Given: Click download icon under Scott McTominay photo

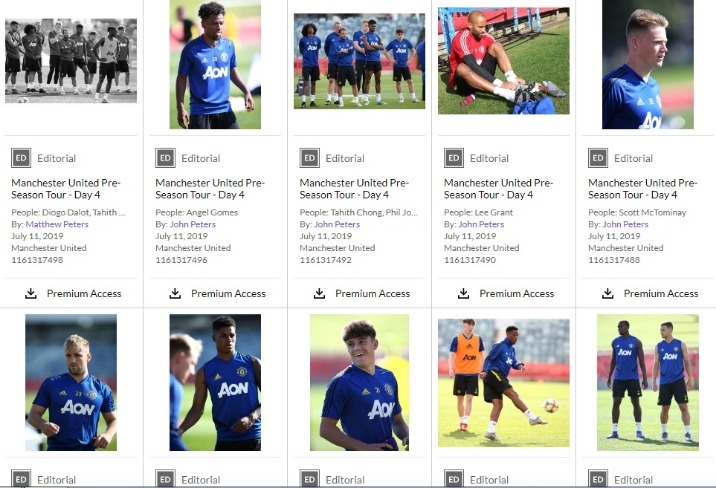Looking at the screenshot, I should pos(608,294).
